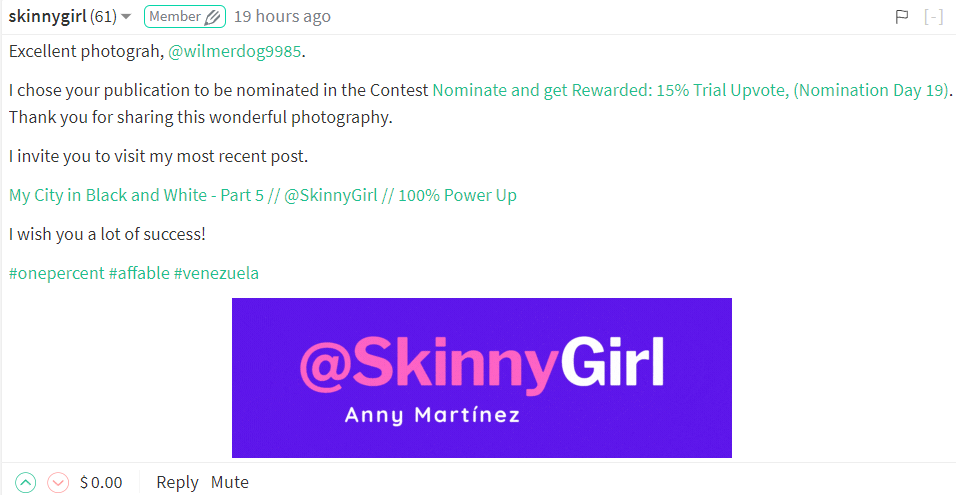Screen dimensions: 956x495
Task: Collapse the comment thread
Action: click(x=933, y=16)
